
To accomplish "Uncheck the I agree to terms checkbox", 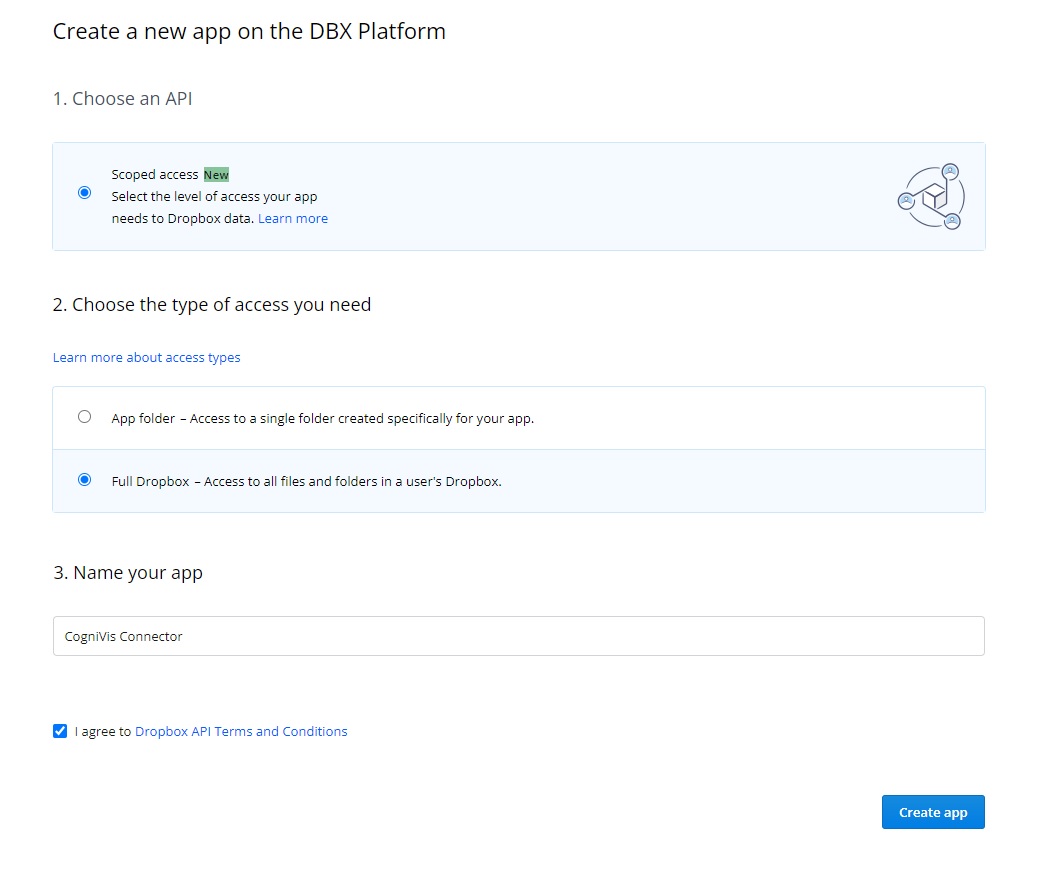I will 60,731.
